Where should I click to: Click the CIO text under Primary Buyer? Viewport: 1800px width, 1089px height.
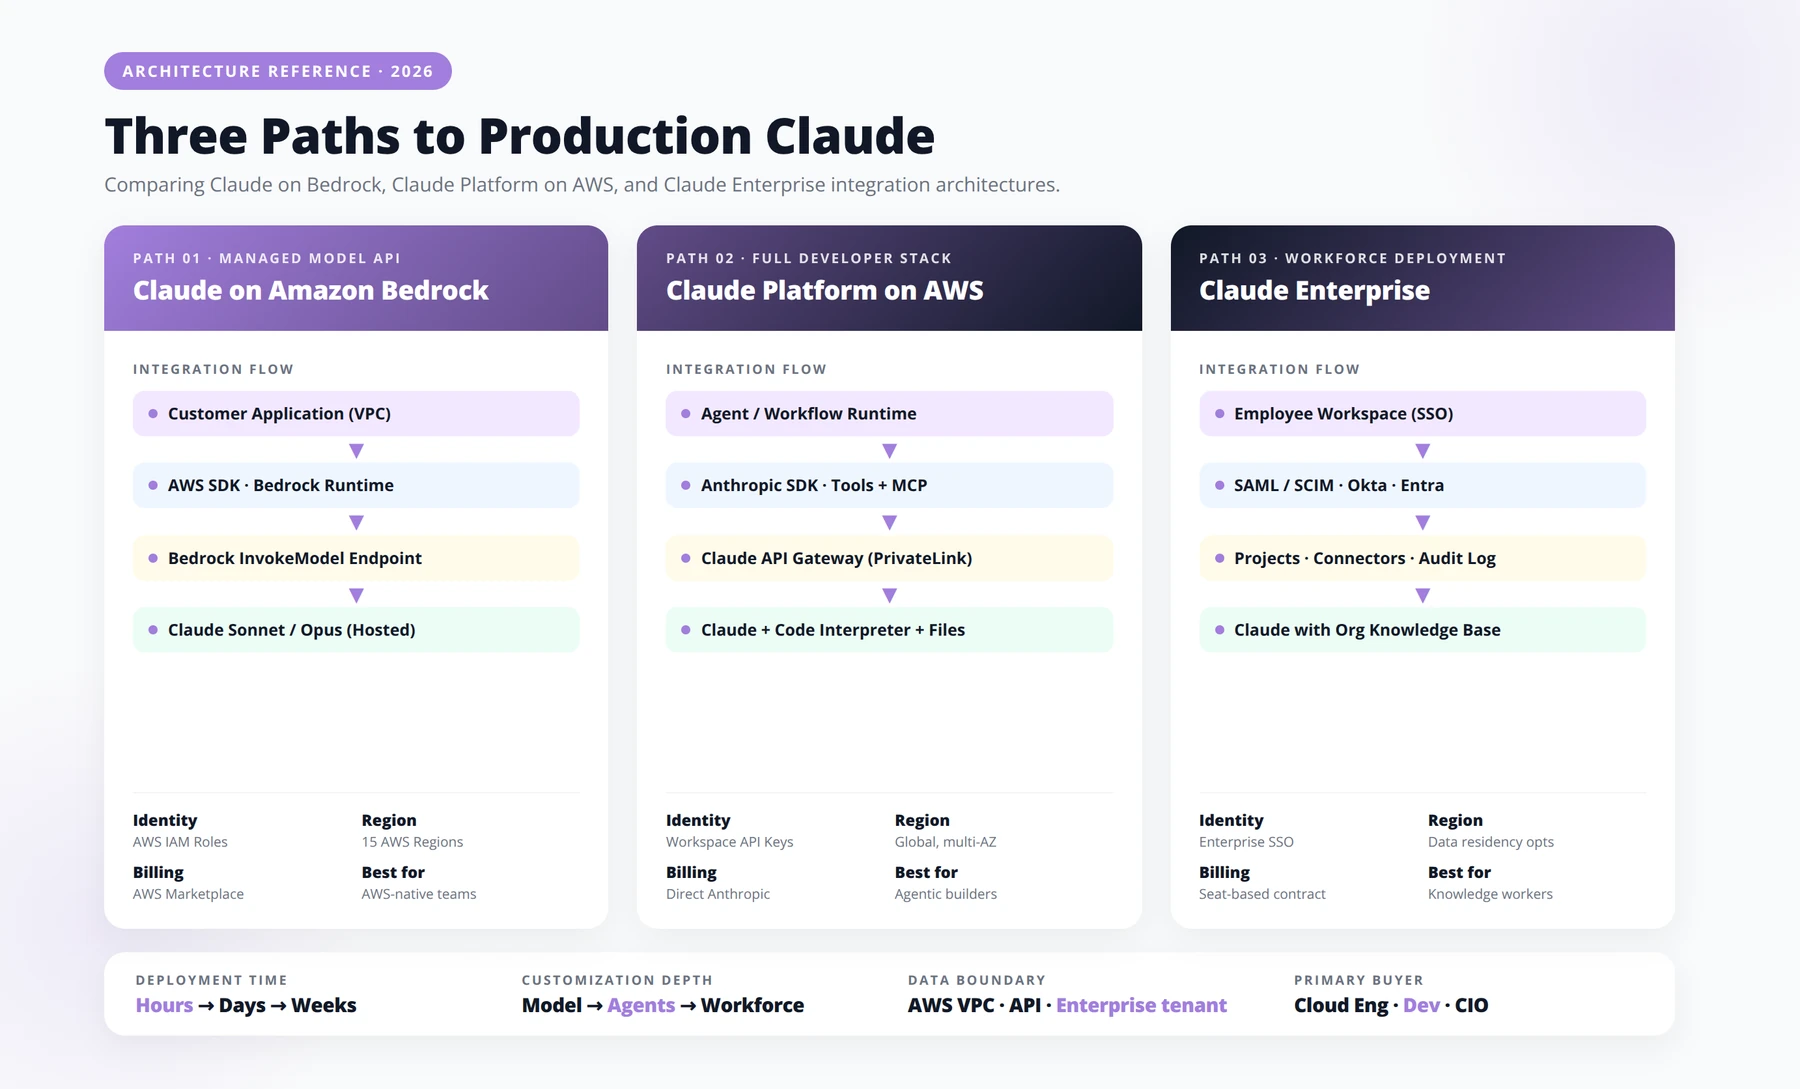tap(1471, 1005)
